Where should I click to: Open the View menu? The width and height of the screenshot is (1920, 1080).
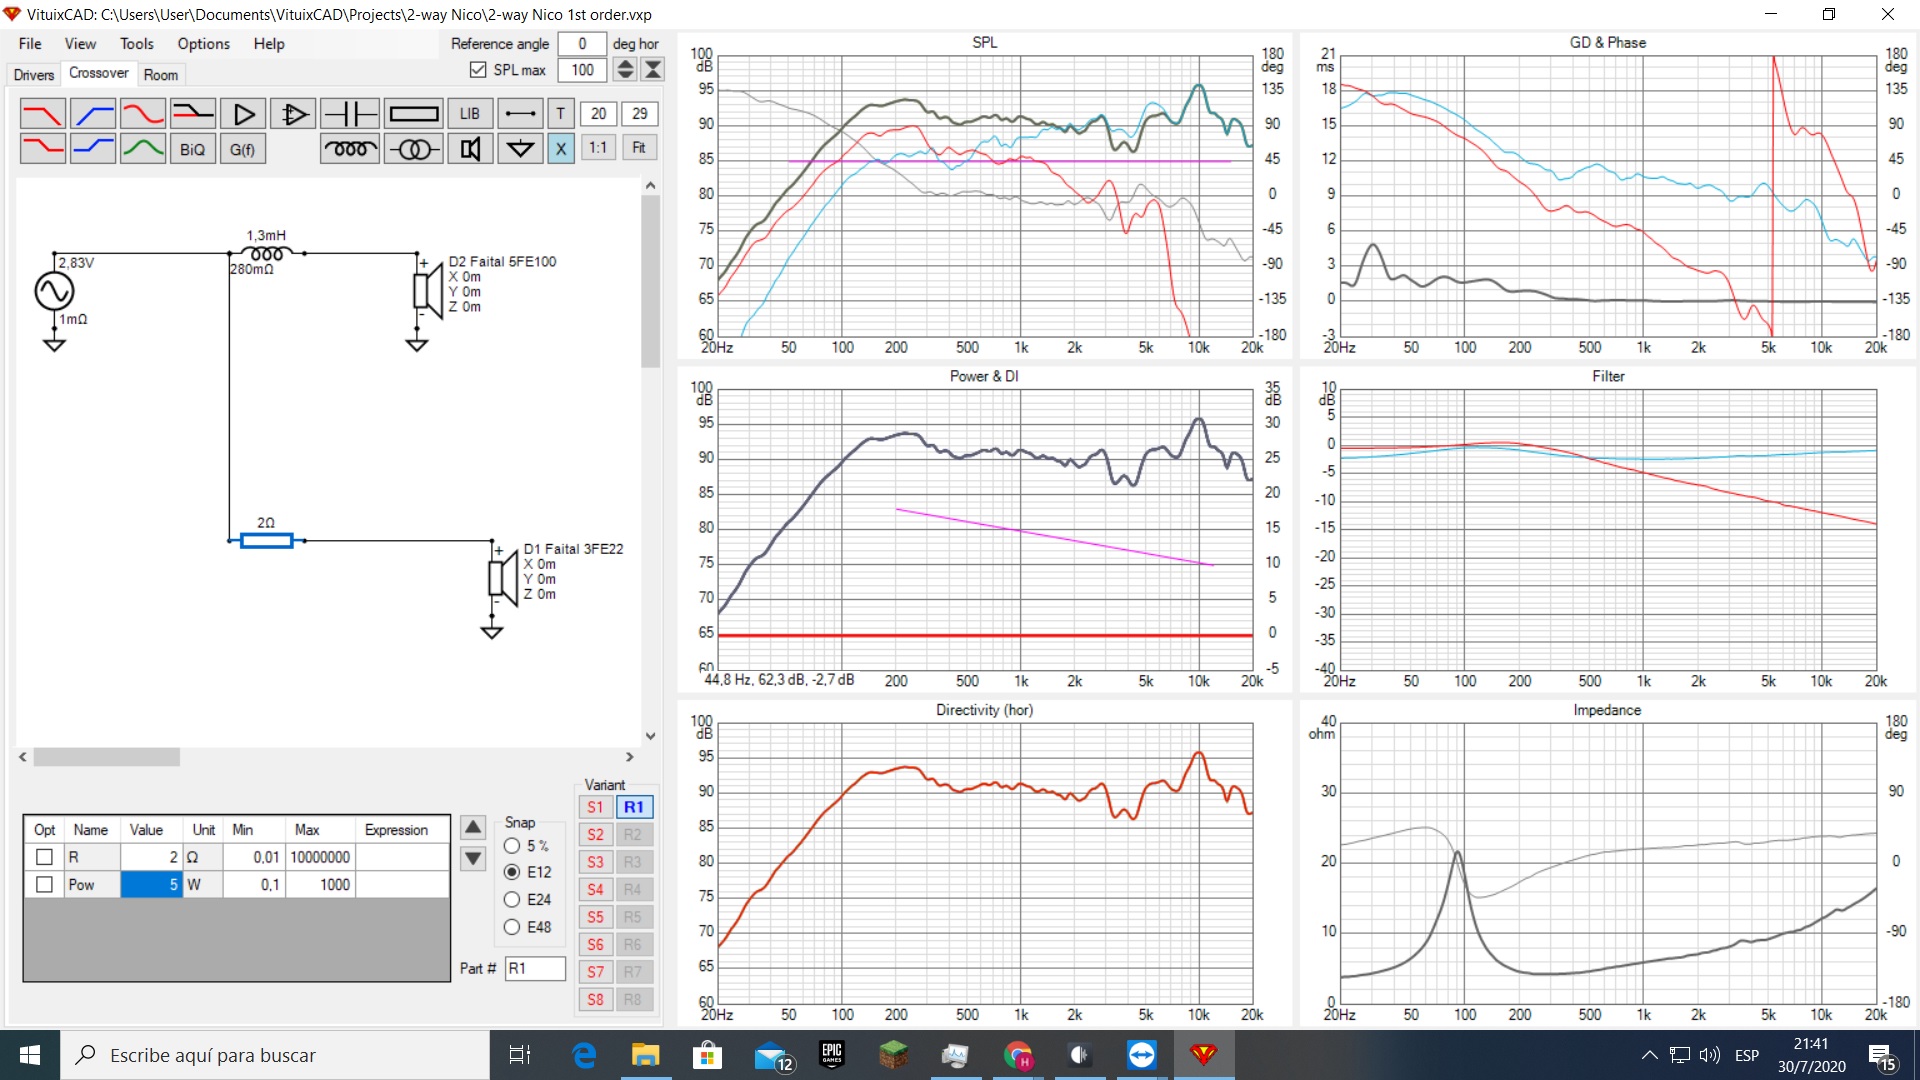click(80, 44)
